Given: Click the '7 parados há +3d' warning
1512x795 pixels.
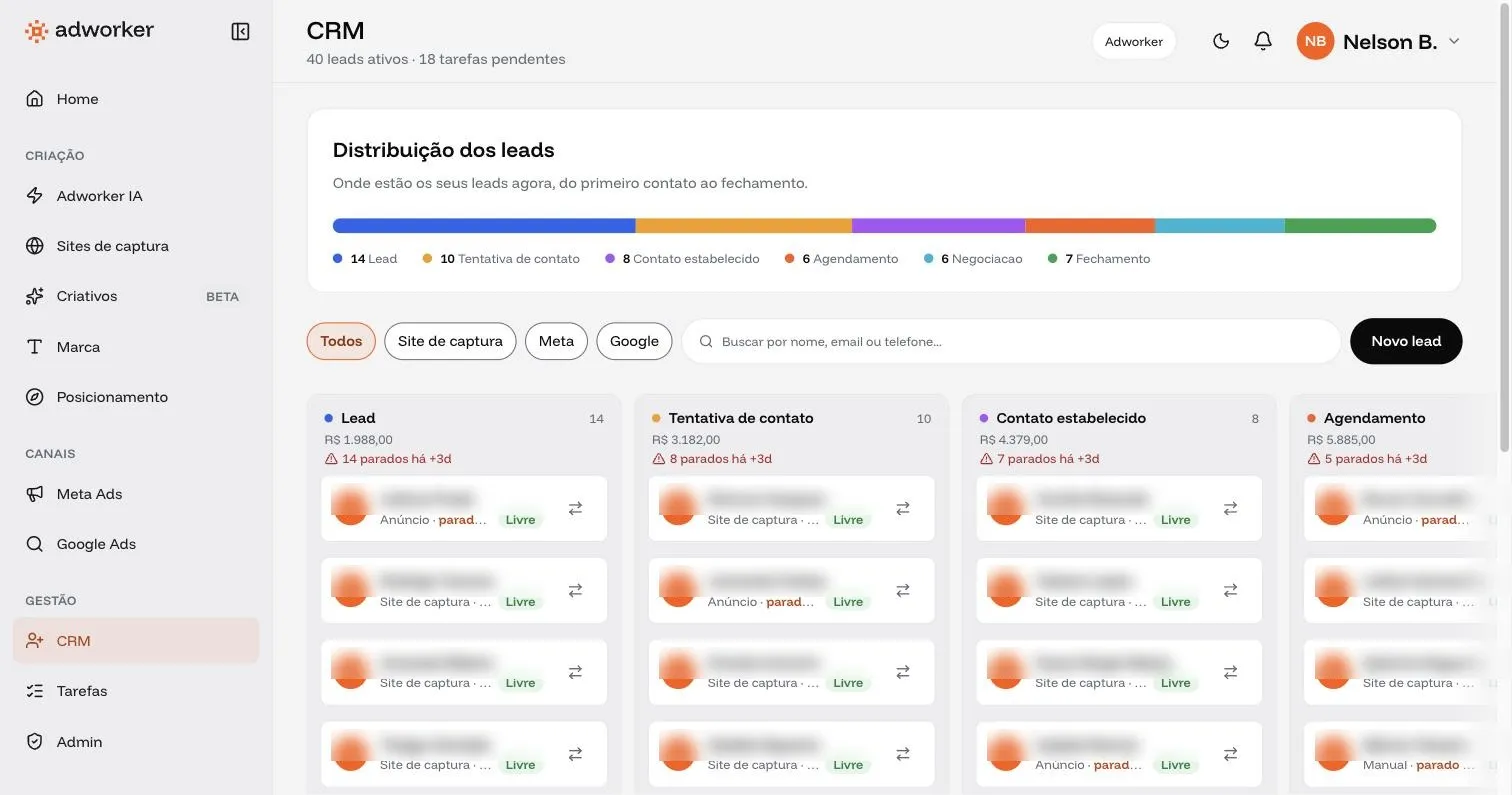Looking at the screenshot, I should coord(1040,459).
